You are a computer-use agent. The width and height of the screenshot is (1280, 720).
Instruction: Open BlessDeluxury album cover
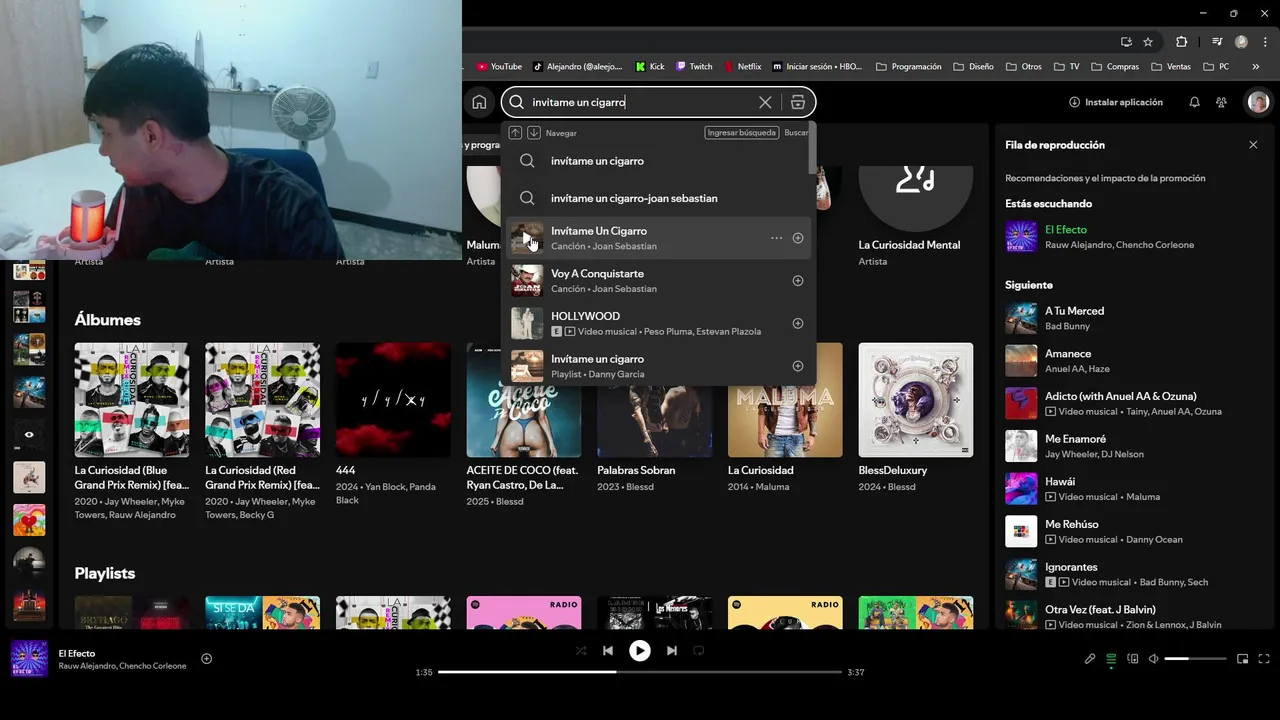click(x=916, y=400)
